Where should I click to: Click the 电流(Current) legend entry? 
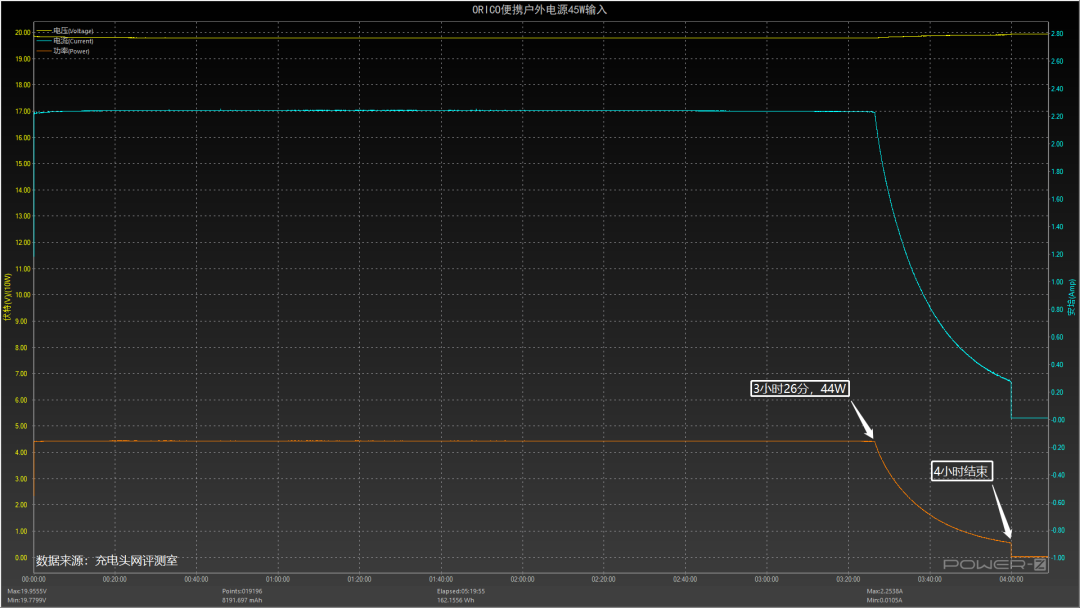(65, 41)
